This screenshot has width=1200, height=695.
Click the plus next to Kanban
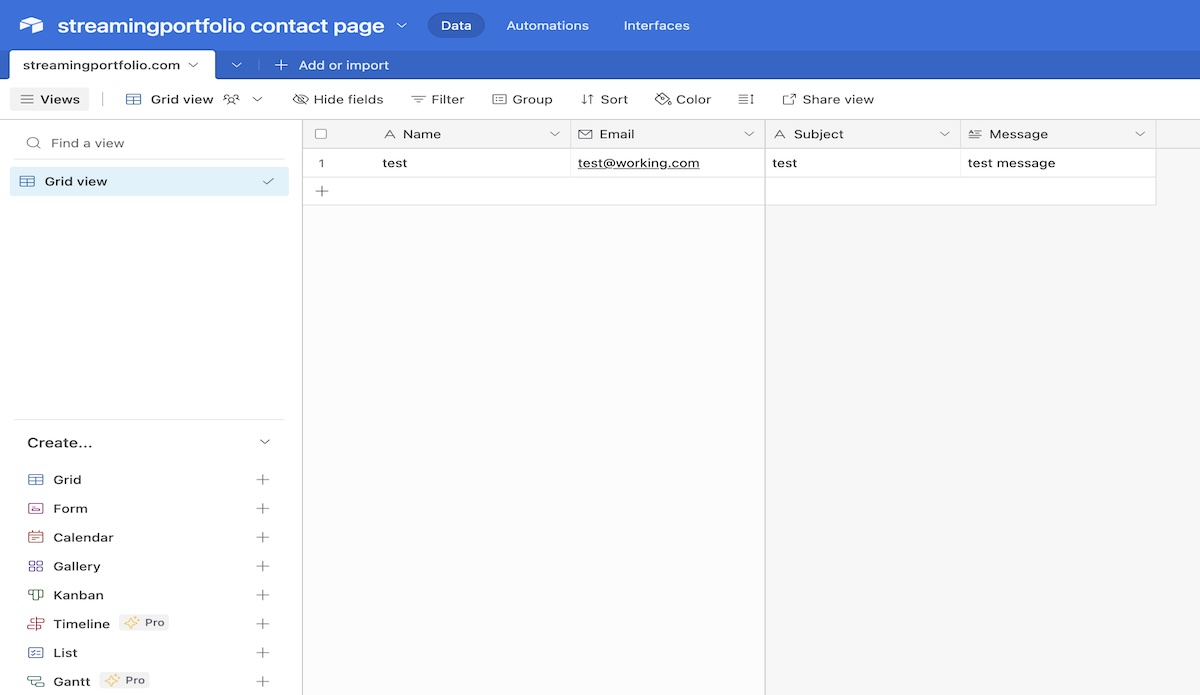point(263,595)
